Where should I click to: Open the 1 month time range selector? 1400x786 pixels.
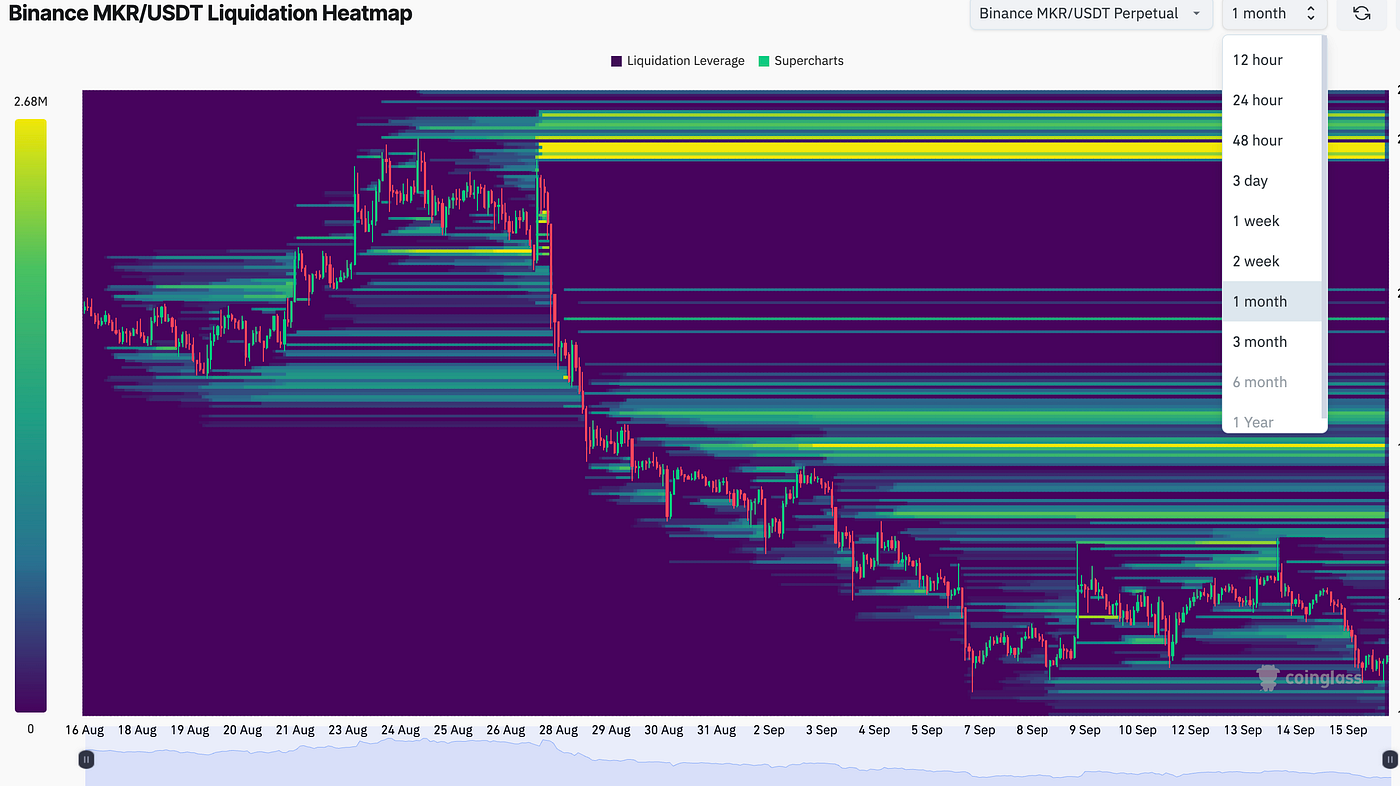[x=1274, y=13]
